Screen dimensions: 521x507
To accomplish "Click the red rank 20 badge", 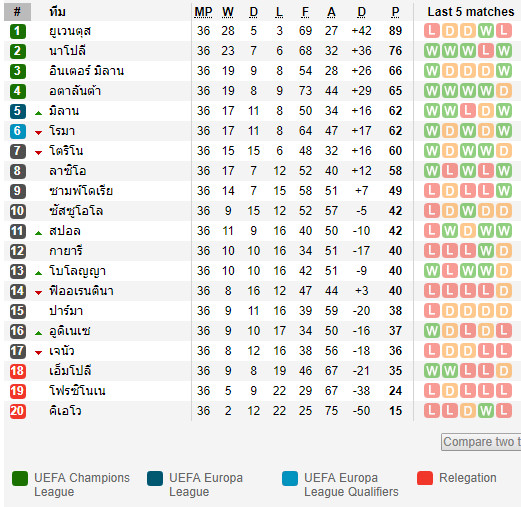I will click(x=18, y=411).
